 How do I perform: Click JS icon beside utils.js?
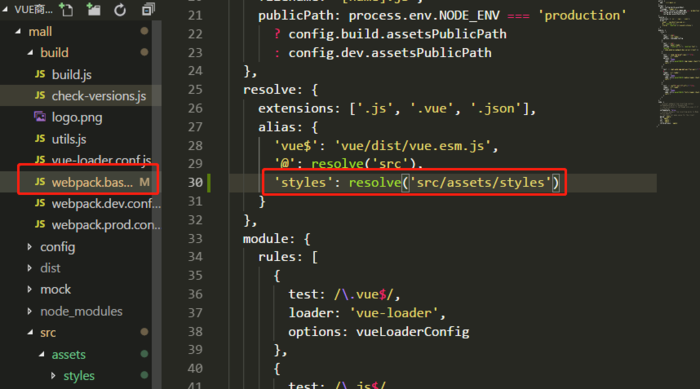[x=40, y=139]
